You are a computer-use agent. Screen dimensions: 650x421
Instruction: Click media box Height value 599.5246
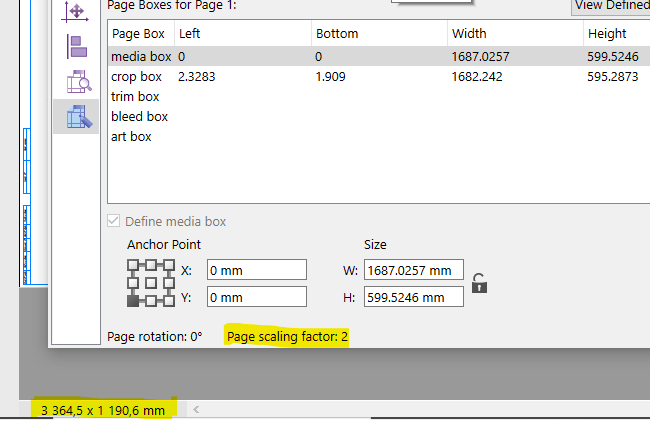613,56
